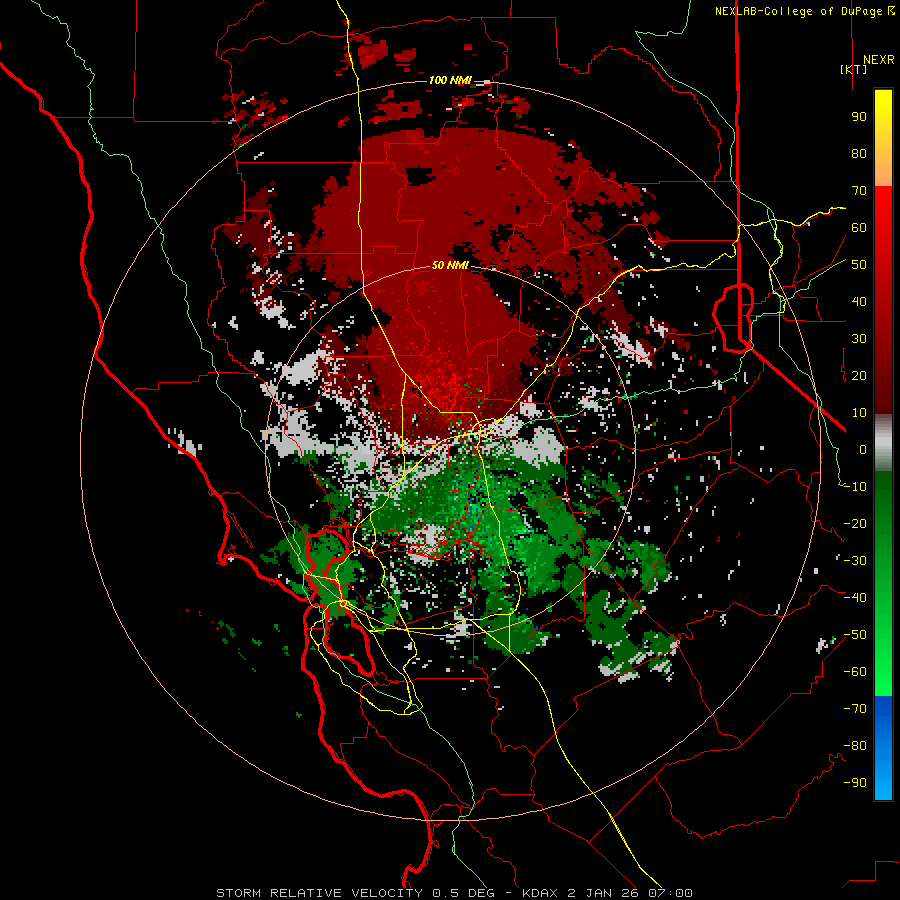Click the '-40' velocity scale label
Screen dimensions: 900x900
[x=855, y=598]
